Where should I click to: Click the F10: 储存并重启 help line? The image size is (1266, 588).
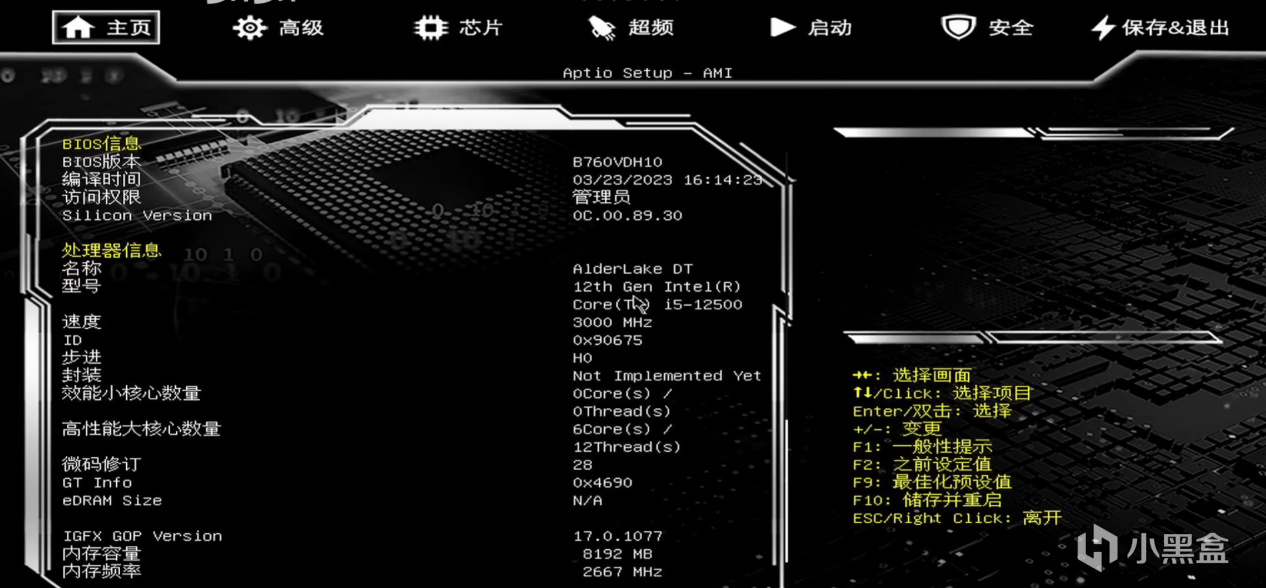[x=927, y=500]
